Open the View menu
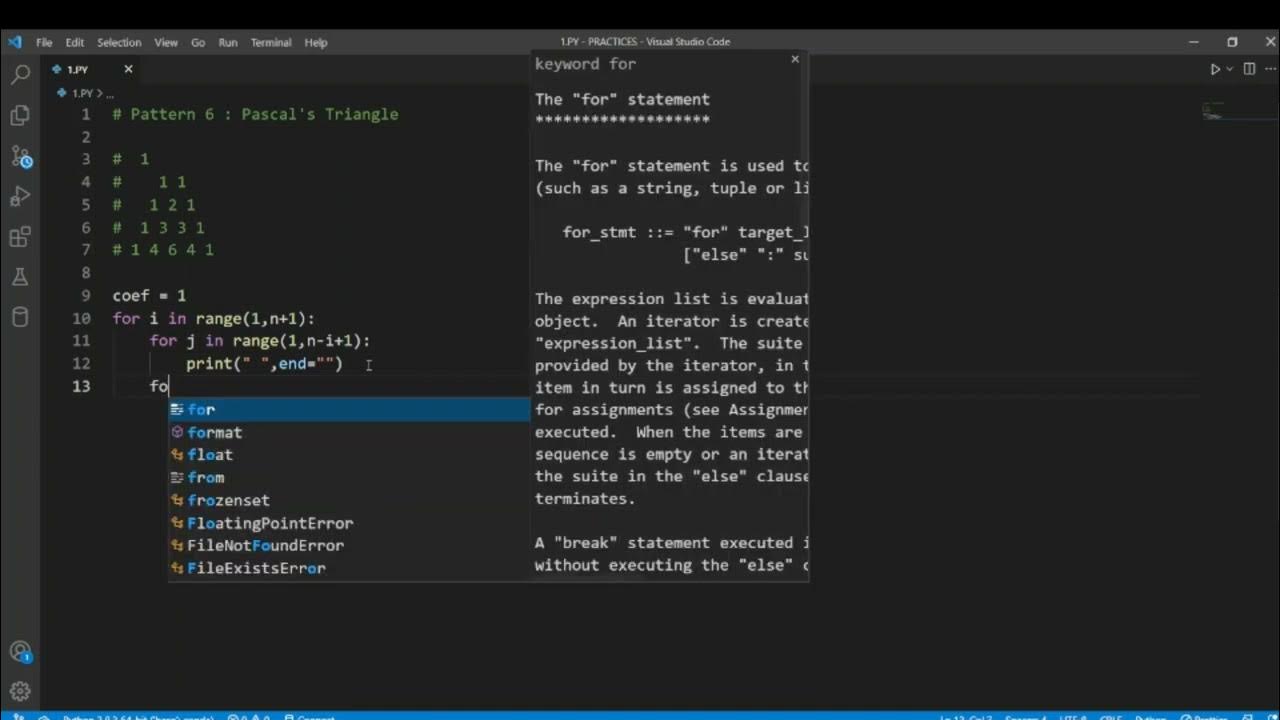Image resolution: width=1280 pixels, height=720 pixels. pyautogui.click(x=166, y=42)
